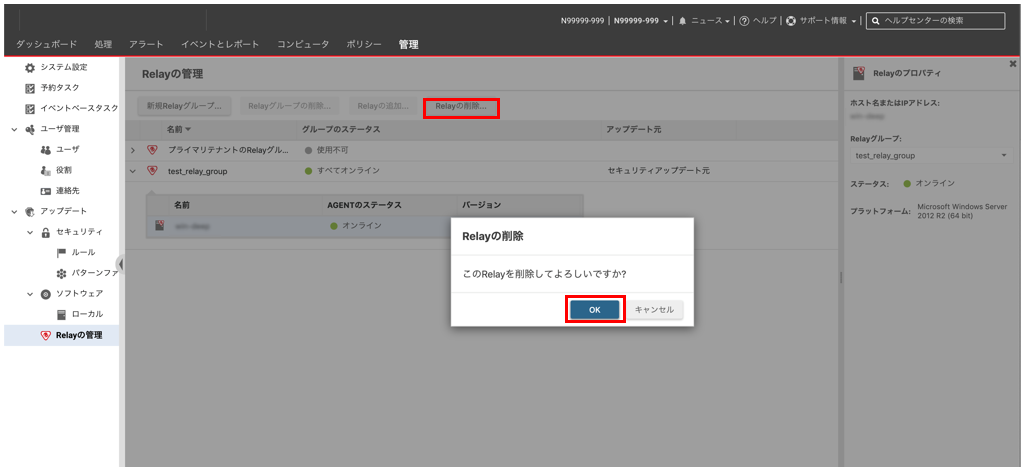This screenshot has width=1031, height=473.
Task: Click the Relayグループの削除 button
Action: [289, 106]
